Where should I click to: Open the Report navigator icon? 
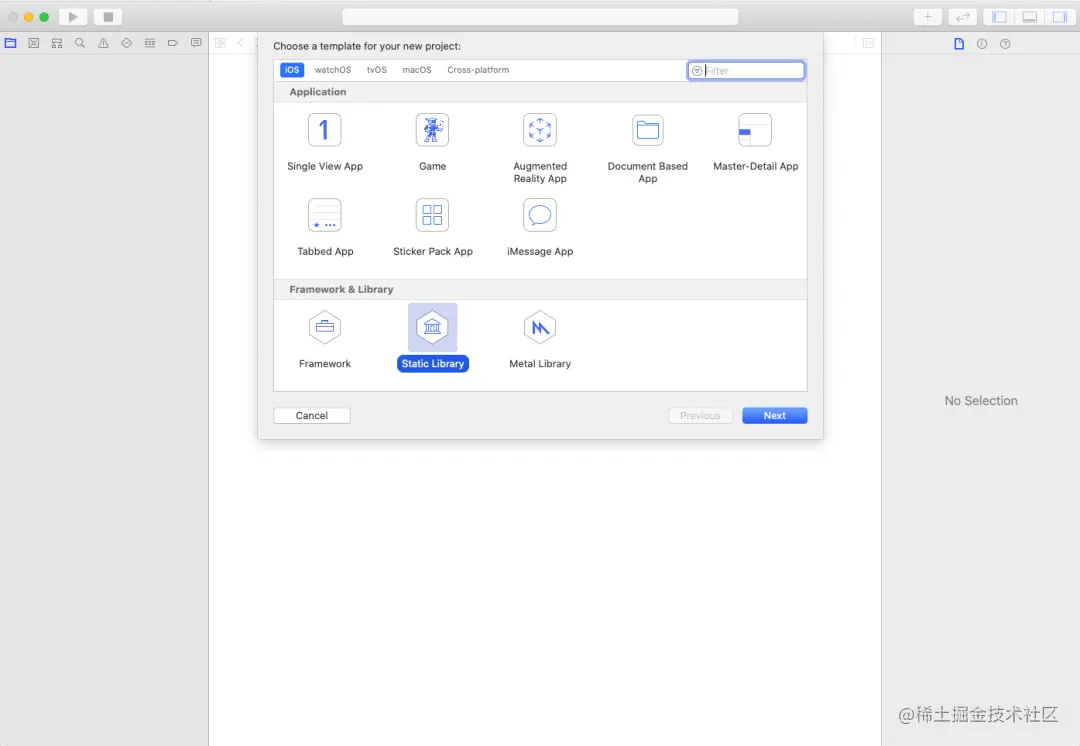(196, 43)
